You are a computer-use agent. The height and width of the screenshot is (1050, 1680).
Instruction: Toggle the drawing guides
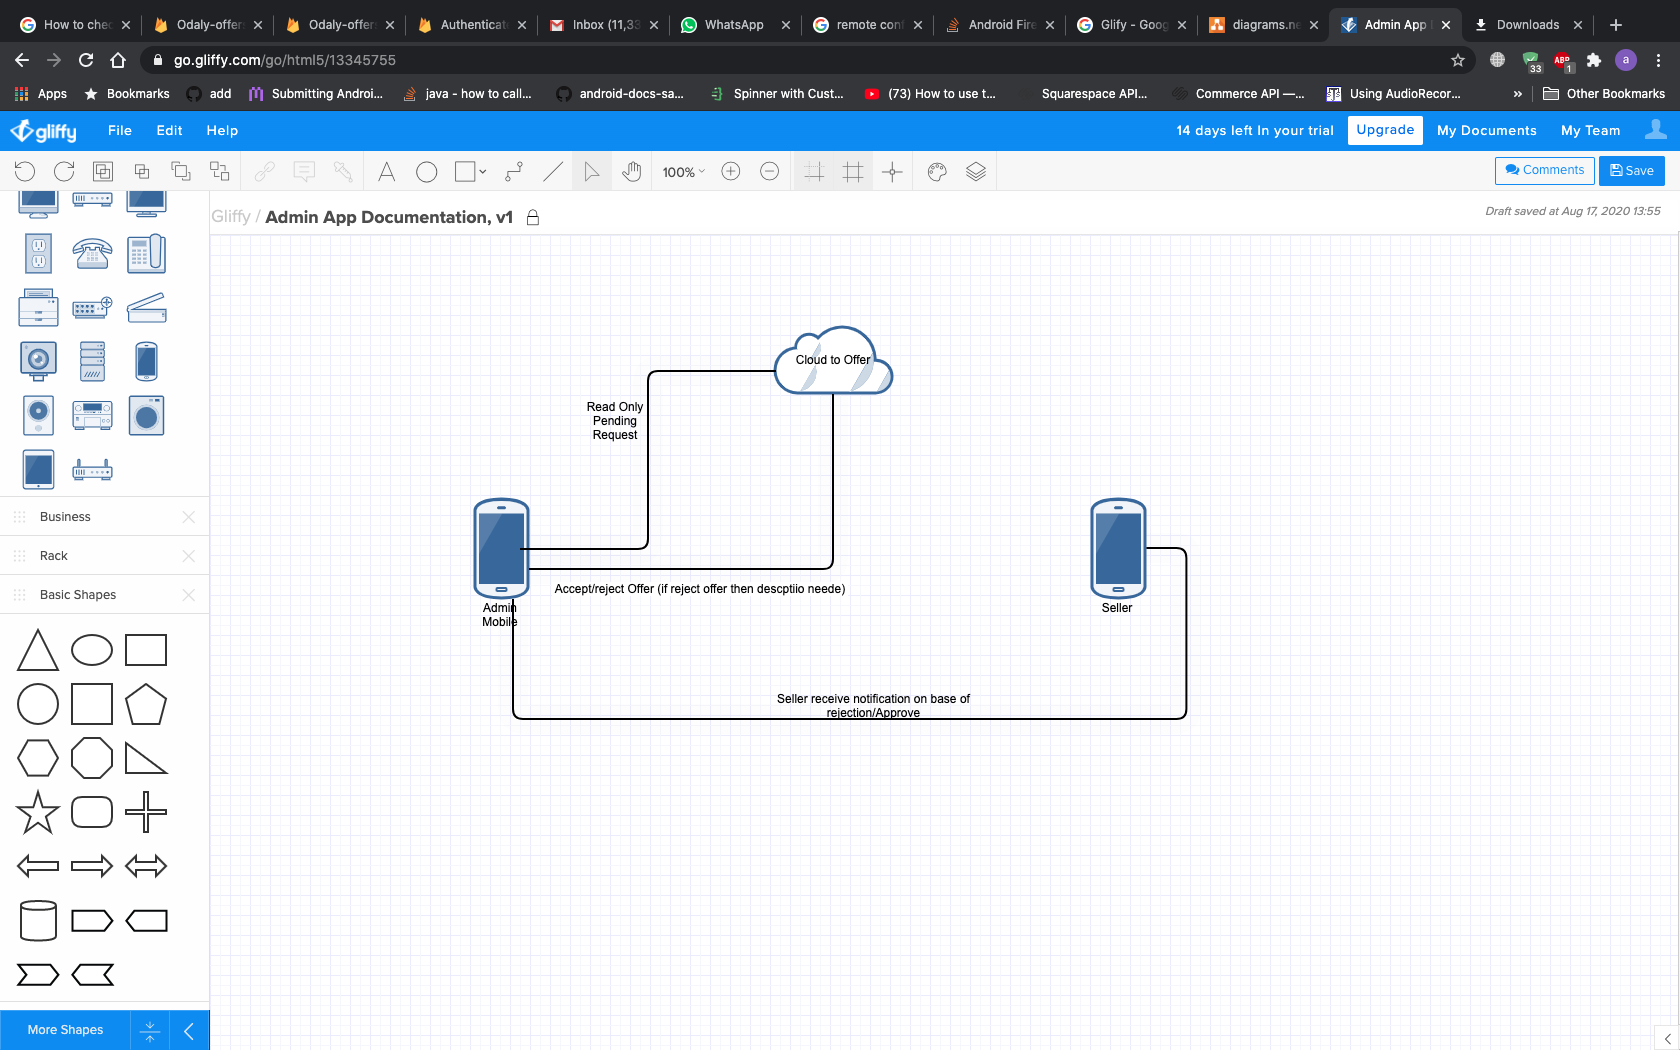tap(892, 172)
